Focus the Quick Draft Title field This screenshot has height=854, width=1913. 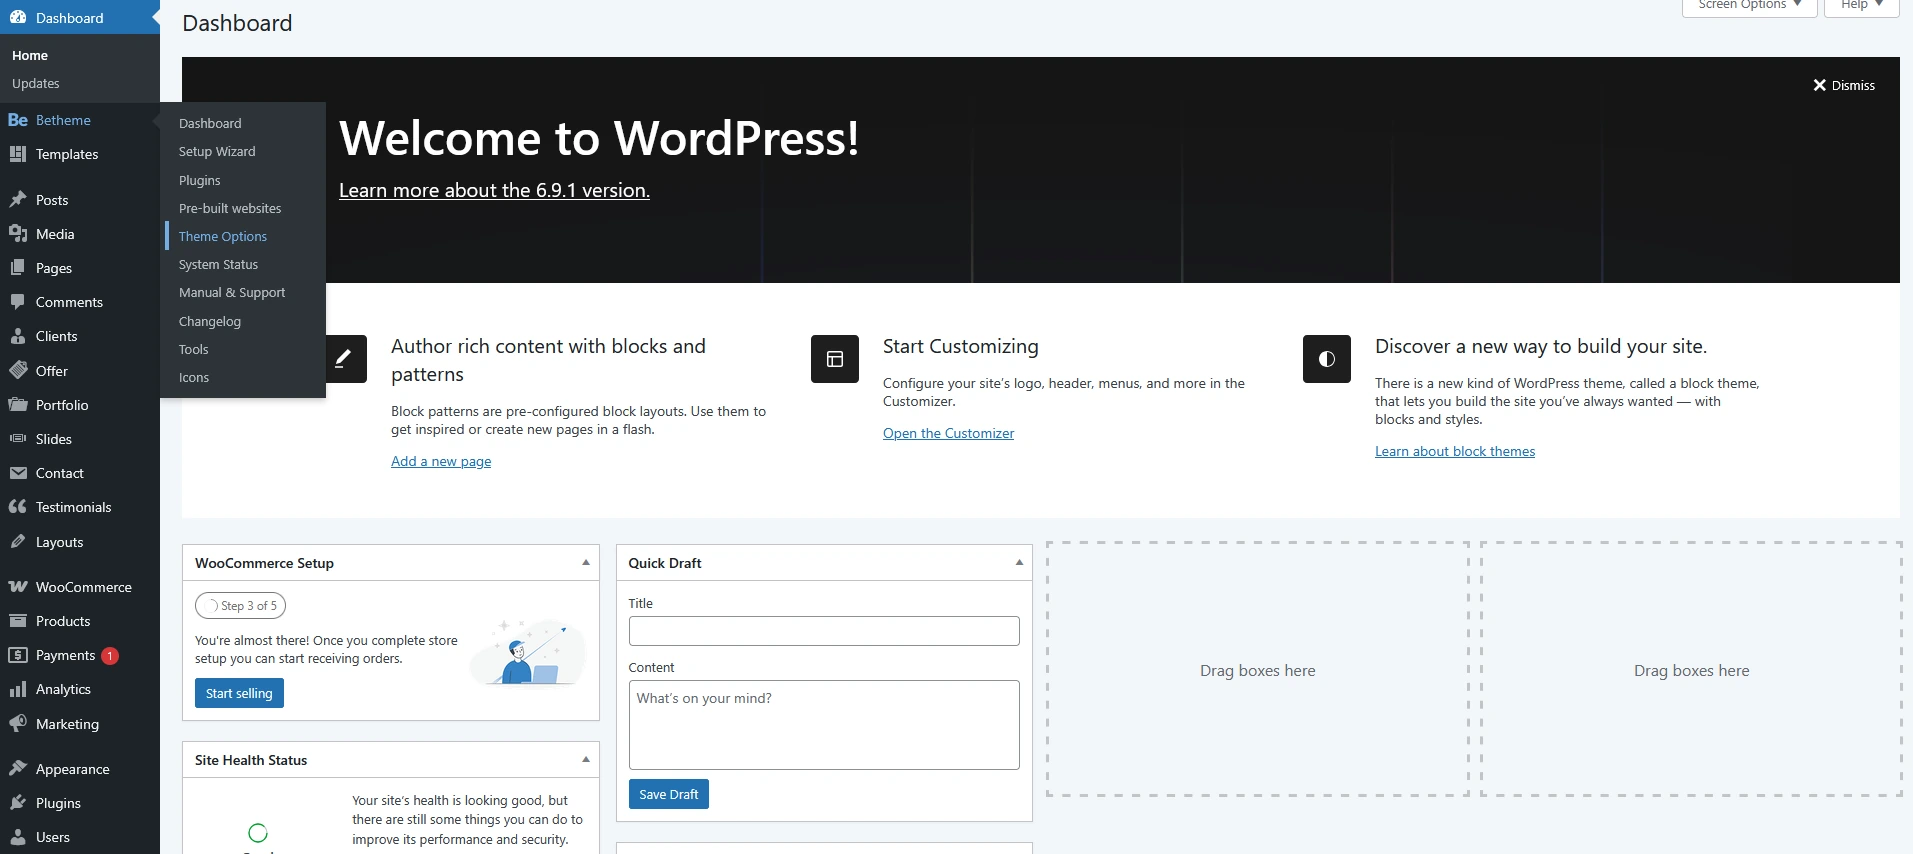coord(824,631)
